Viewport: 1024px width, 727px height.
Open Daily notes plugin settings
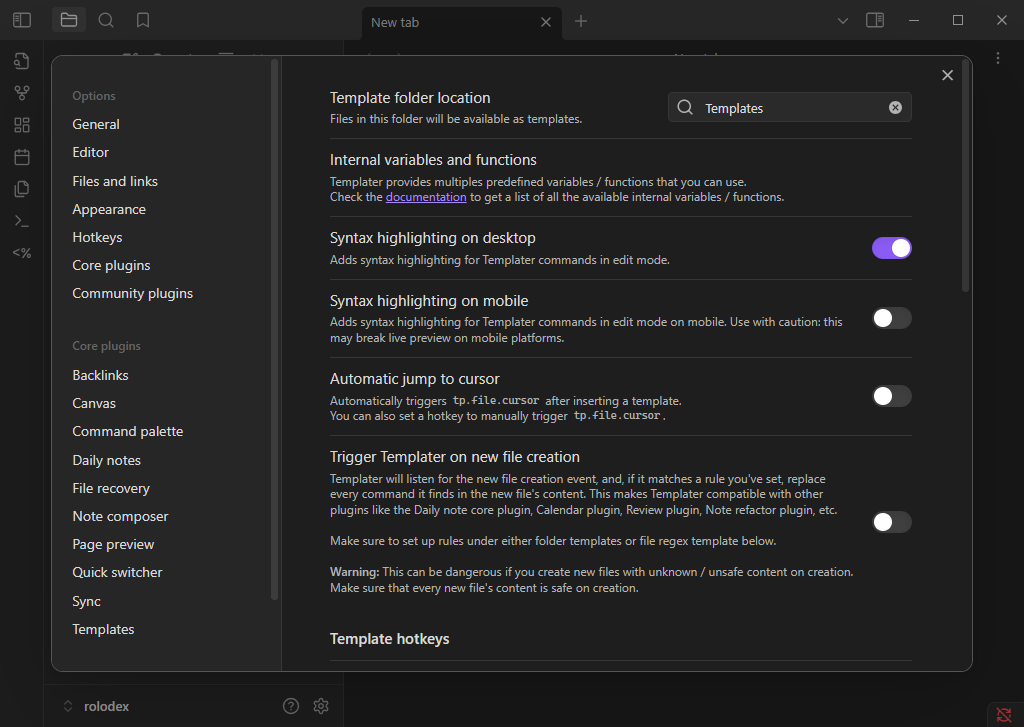click(x=106, y=460)
